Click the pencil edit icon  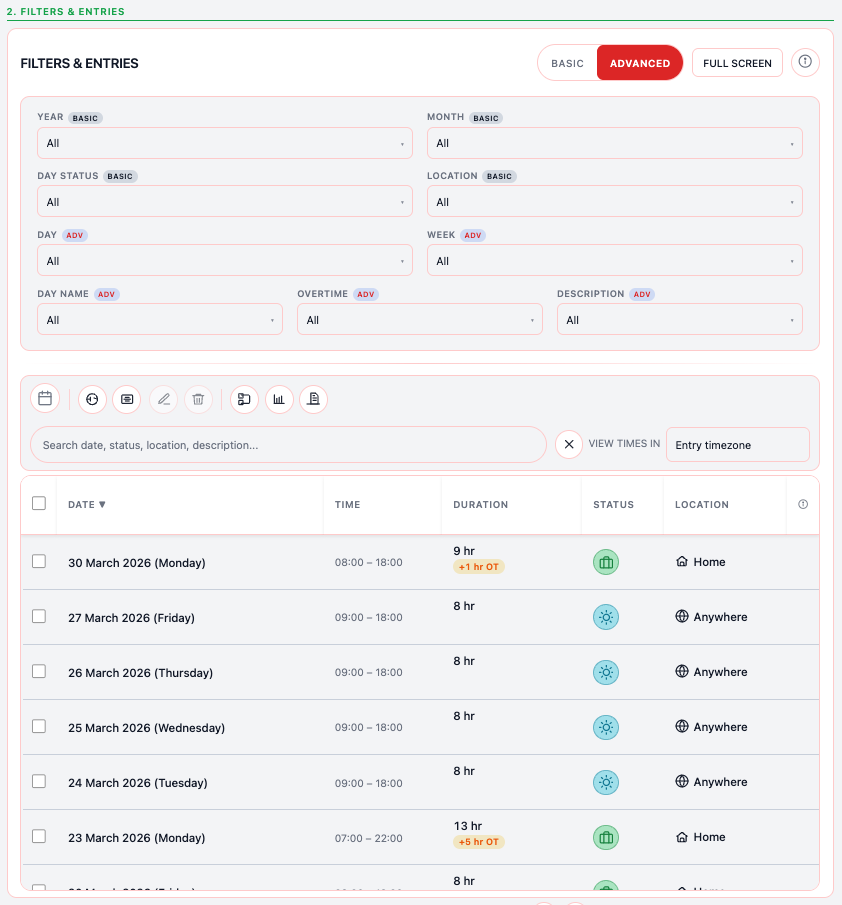164,399
